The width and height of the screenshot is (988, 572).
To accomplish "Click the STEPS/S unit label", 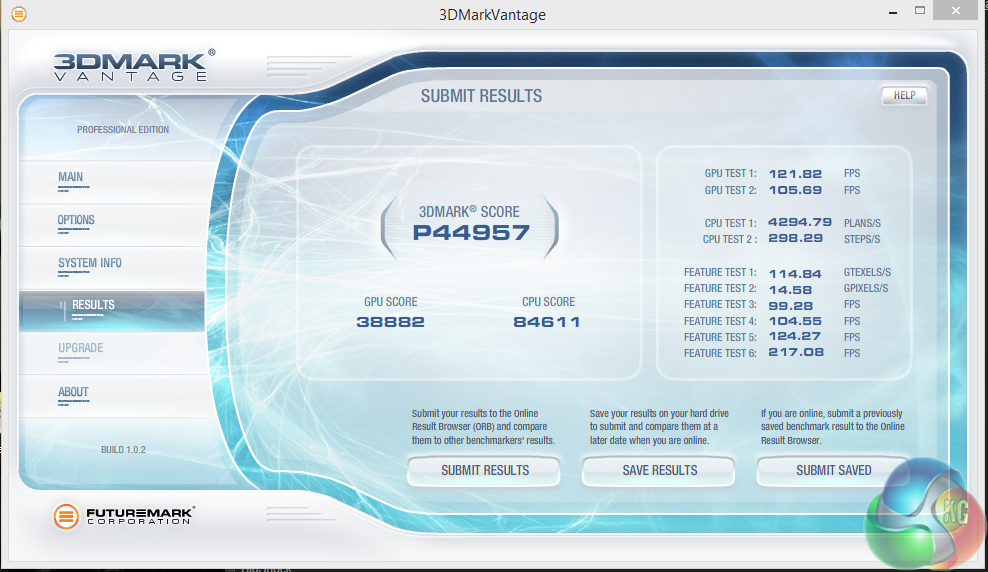I will coord(861,239).
